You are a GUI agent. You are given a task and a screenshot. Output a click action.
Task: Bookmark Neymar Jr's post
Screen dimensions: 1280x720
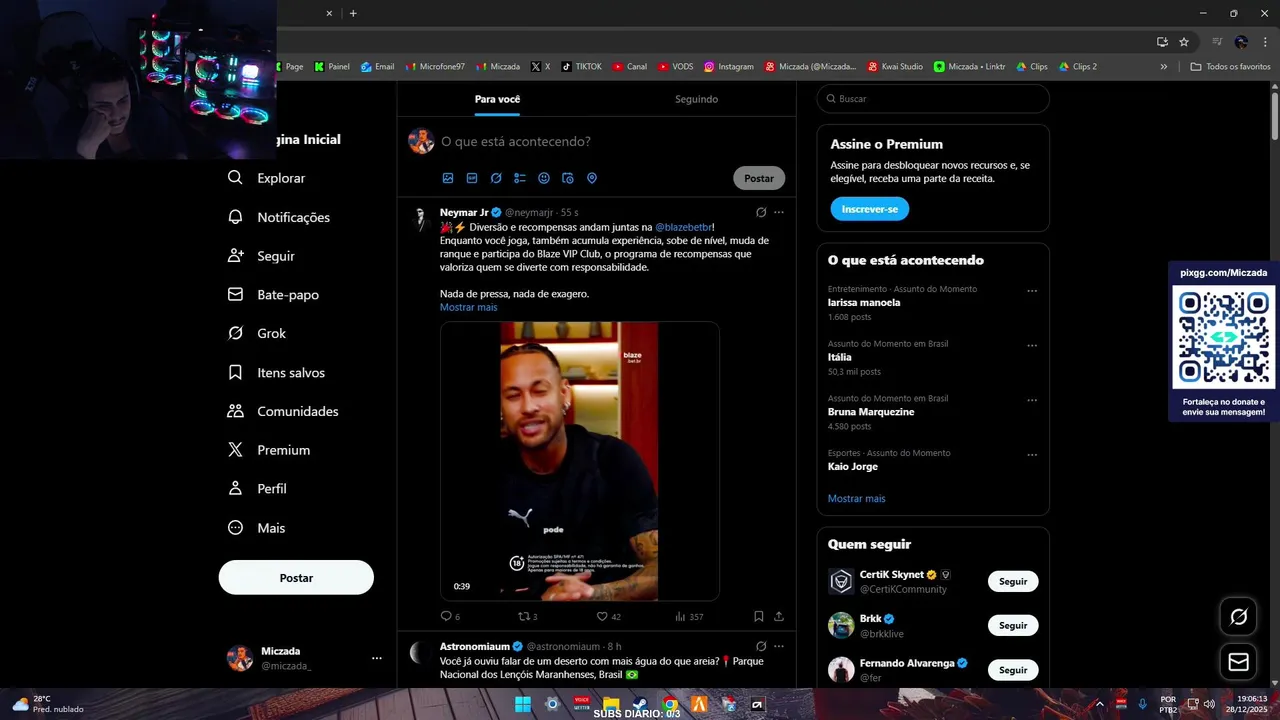point(759,617)
